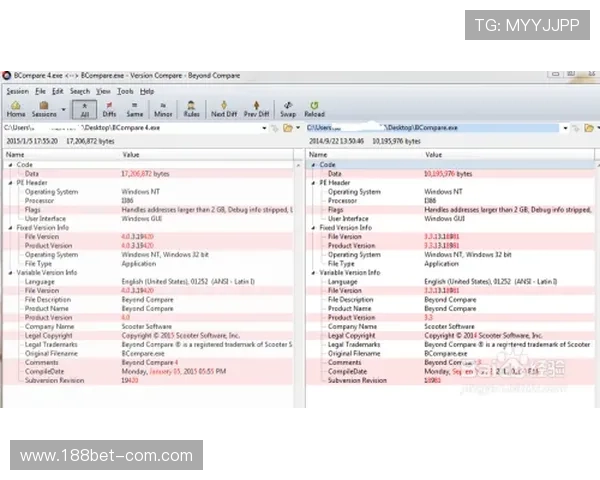This screenshot has width=600, height=480.
Task: Collapse the left PE Header section
Action: [x=9, y=183]
